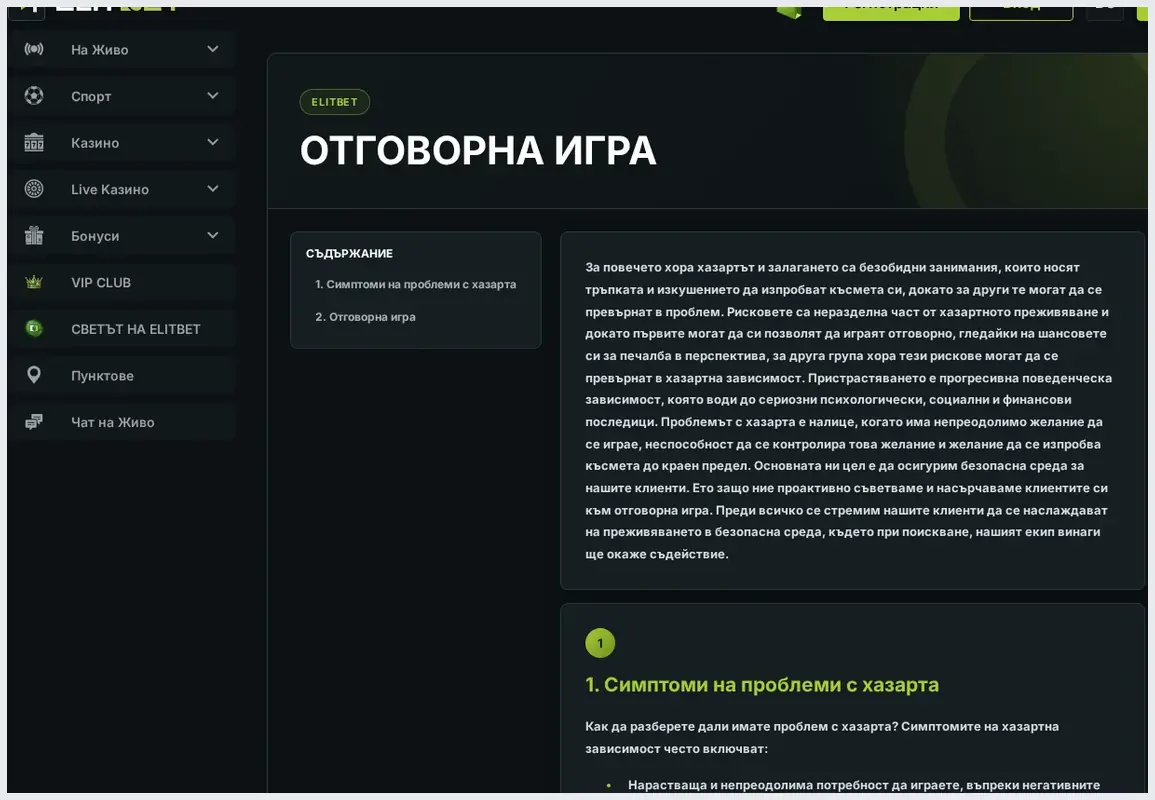This screenshot has width=1155, height=800.
Task: Click the СЪДЪРЖАНИЕ heading
Action: coord(349,253)
